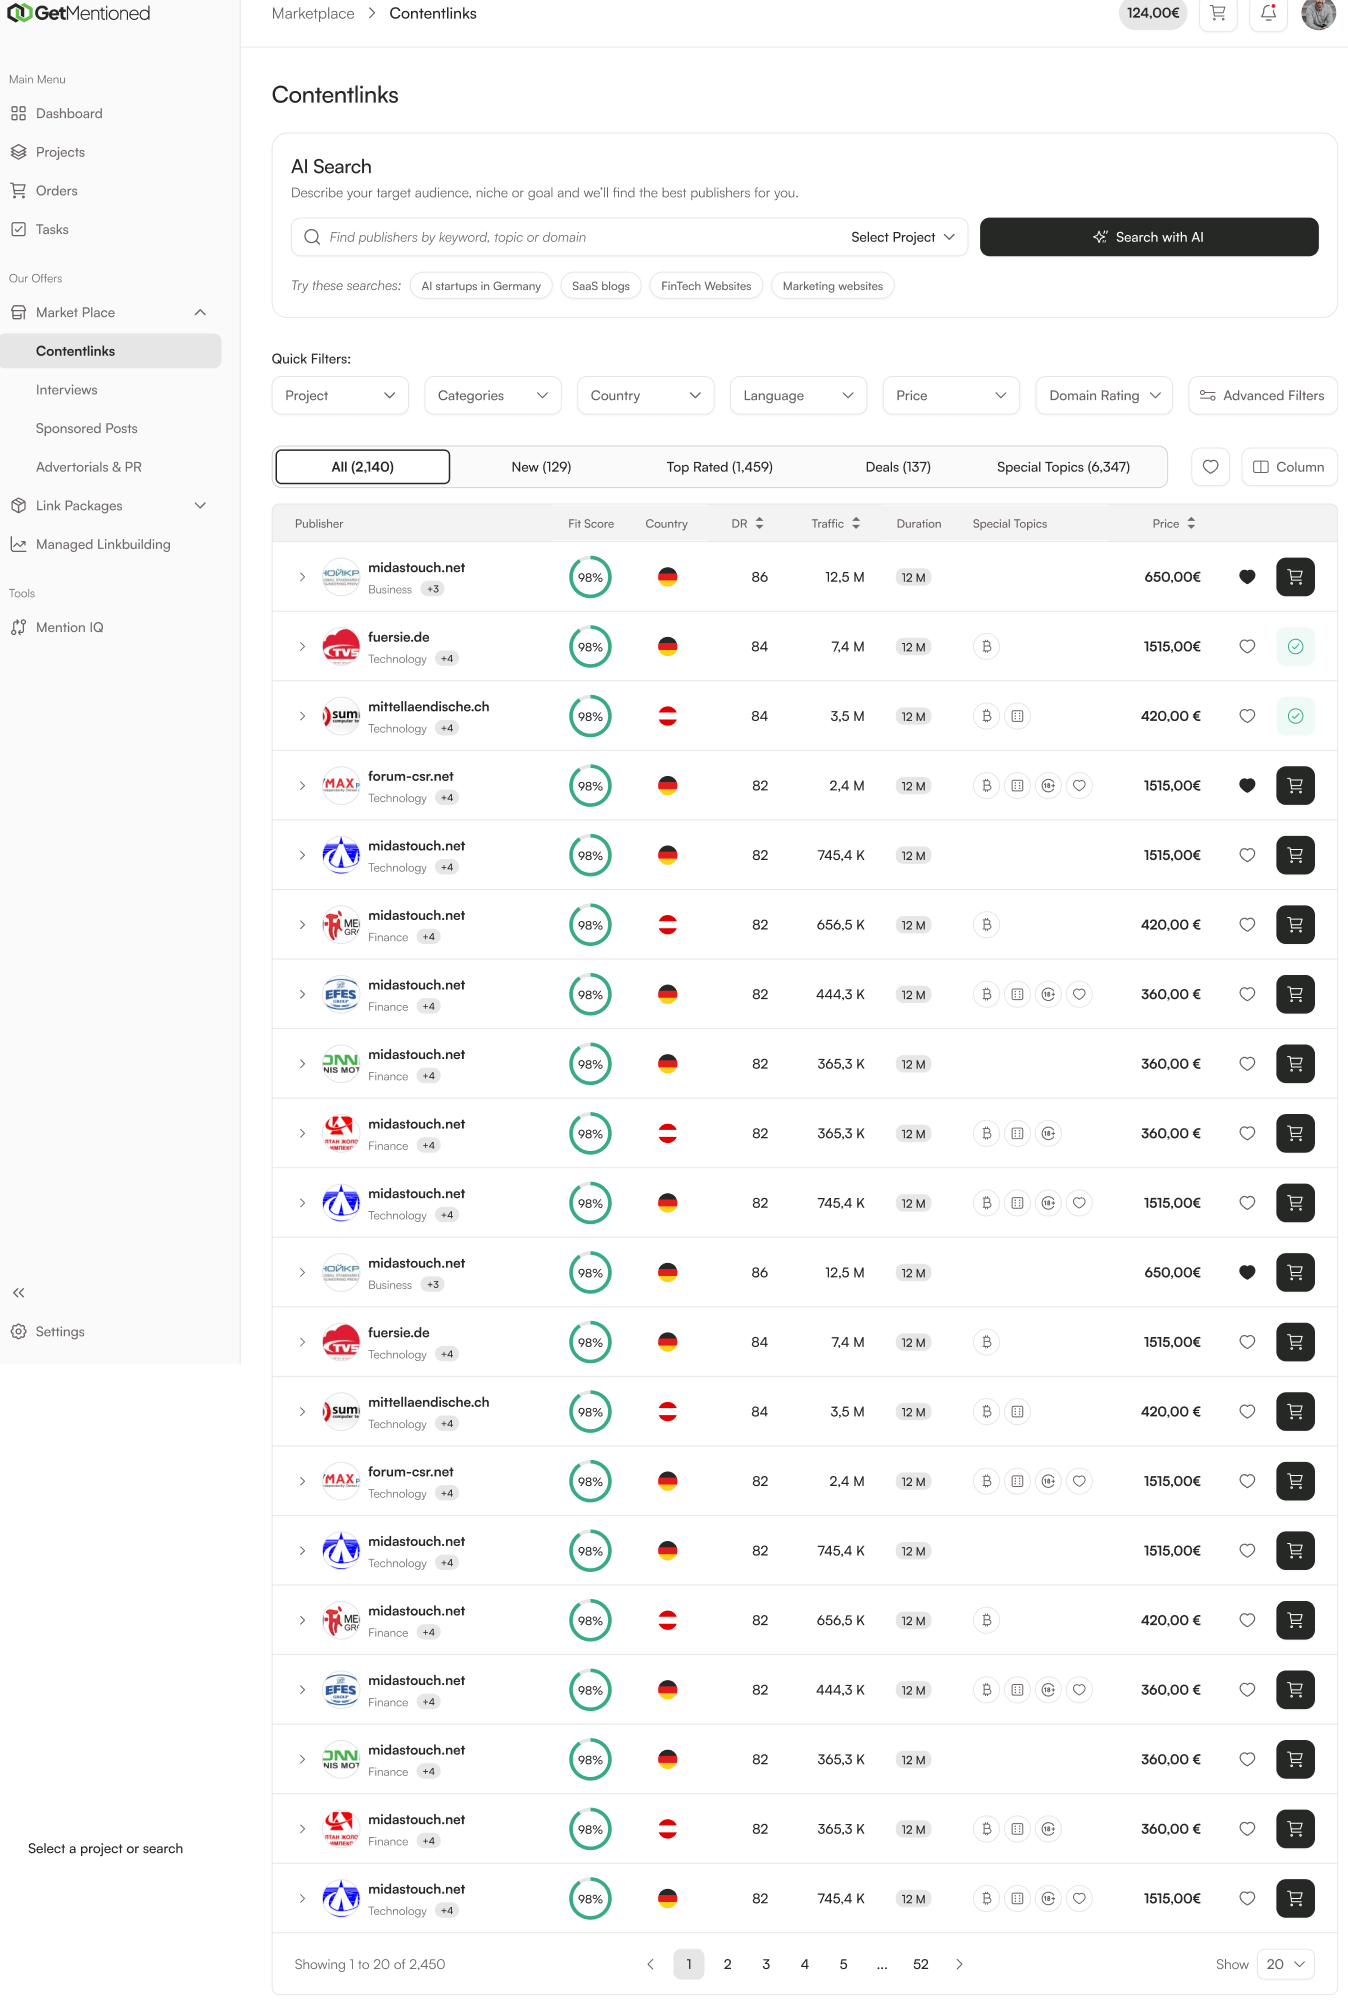The height and width of the screenshot is (2004, 1348).
Task: Favorite the mittellaendische.ch row that has a green checkmark
Action: pyautogui.click(x=1247, y=716)
